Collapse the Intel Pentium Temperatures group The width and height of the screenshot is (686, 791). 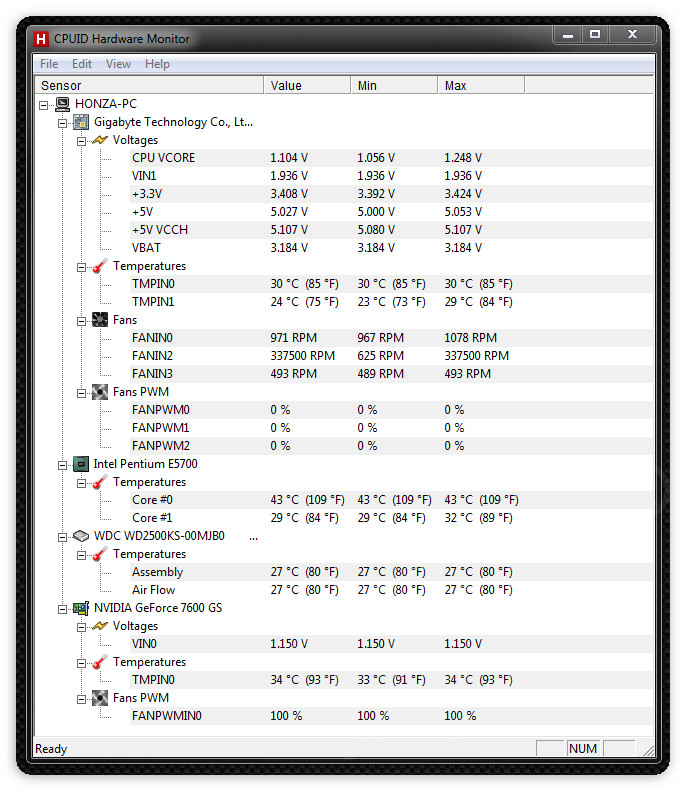coord(81,483)
